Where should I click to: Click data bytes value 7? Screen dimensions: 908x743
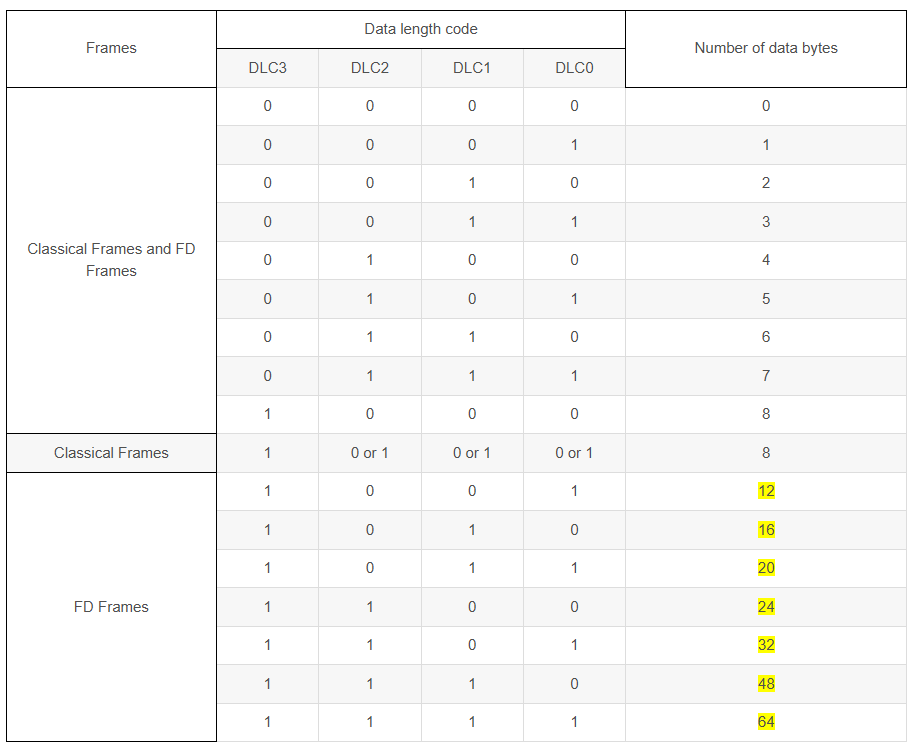point(766,376)
